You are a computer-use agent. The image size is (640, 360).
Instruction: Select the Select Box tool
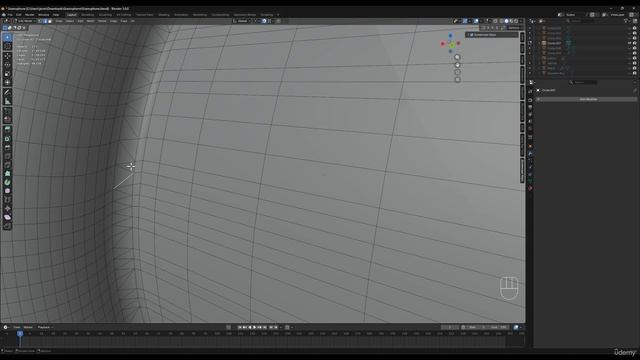[7, 38]
